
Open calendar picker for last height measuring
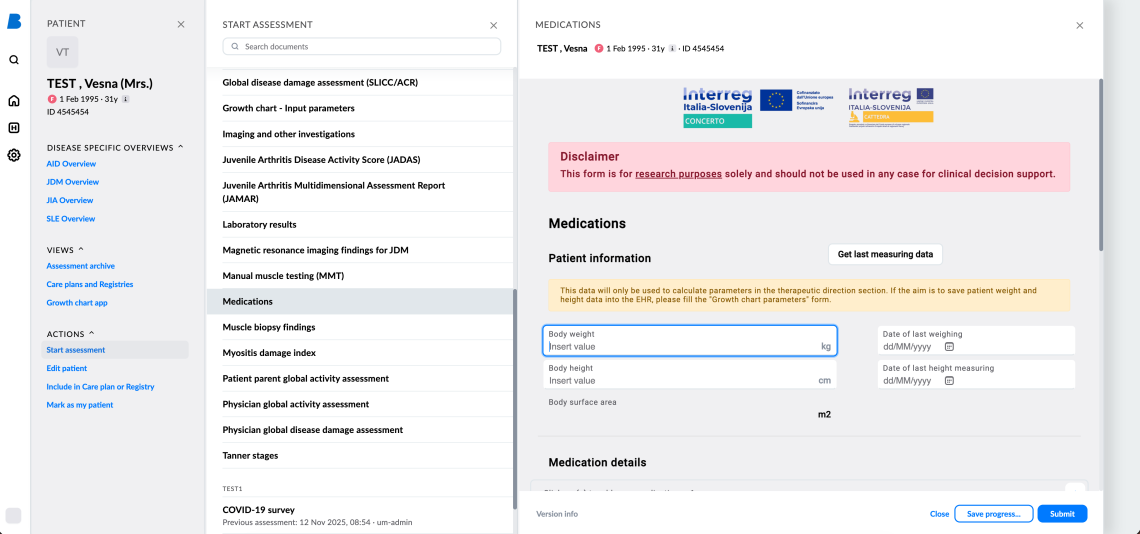(949, 380)
